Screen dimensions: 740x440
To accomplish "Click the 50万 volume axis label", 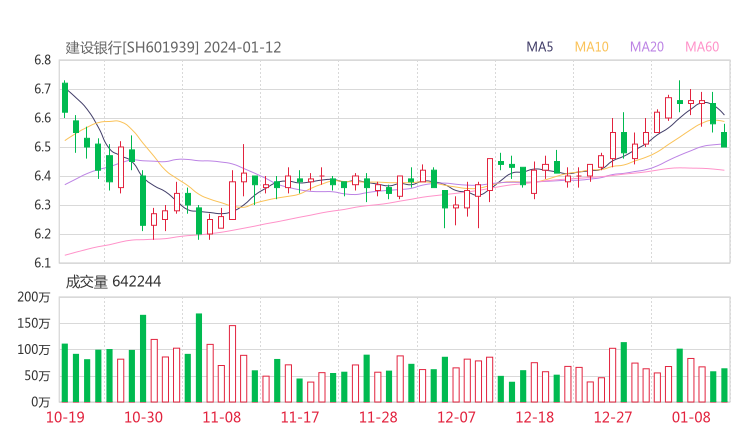I will (37, 376).
